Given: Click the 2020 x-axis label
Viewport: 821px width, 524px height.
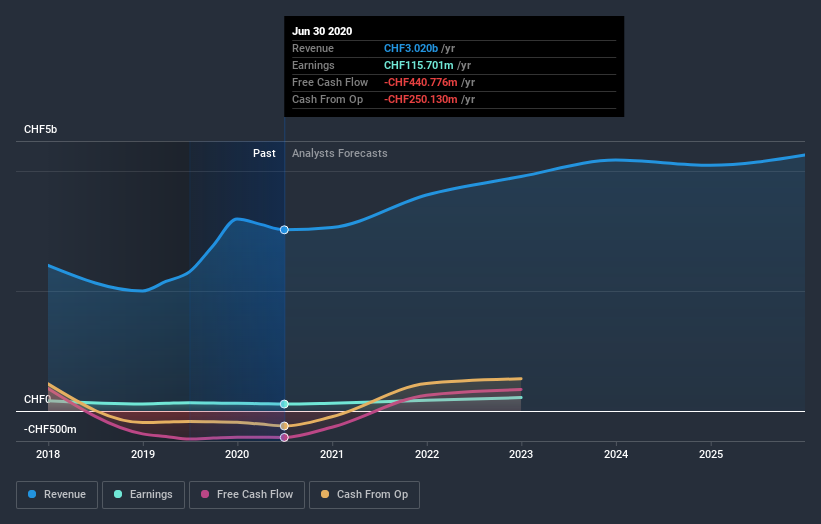Looking at the screenshot, I should tap(237, 454).
